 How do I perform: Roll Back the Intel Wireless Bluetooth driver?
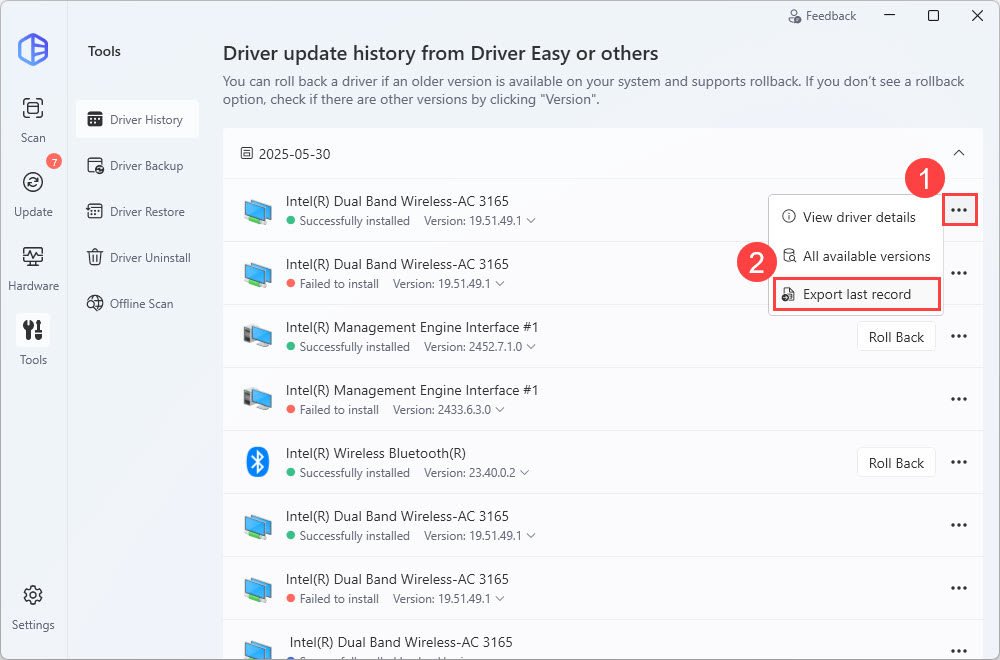point(896,463)
